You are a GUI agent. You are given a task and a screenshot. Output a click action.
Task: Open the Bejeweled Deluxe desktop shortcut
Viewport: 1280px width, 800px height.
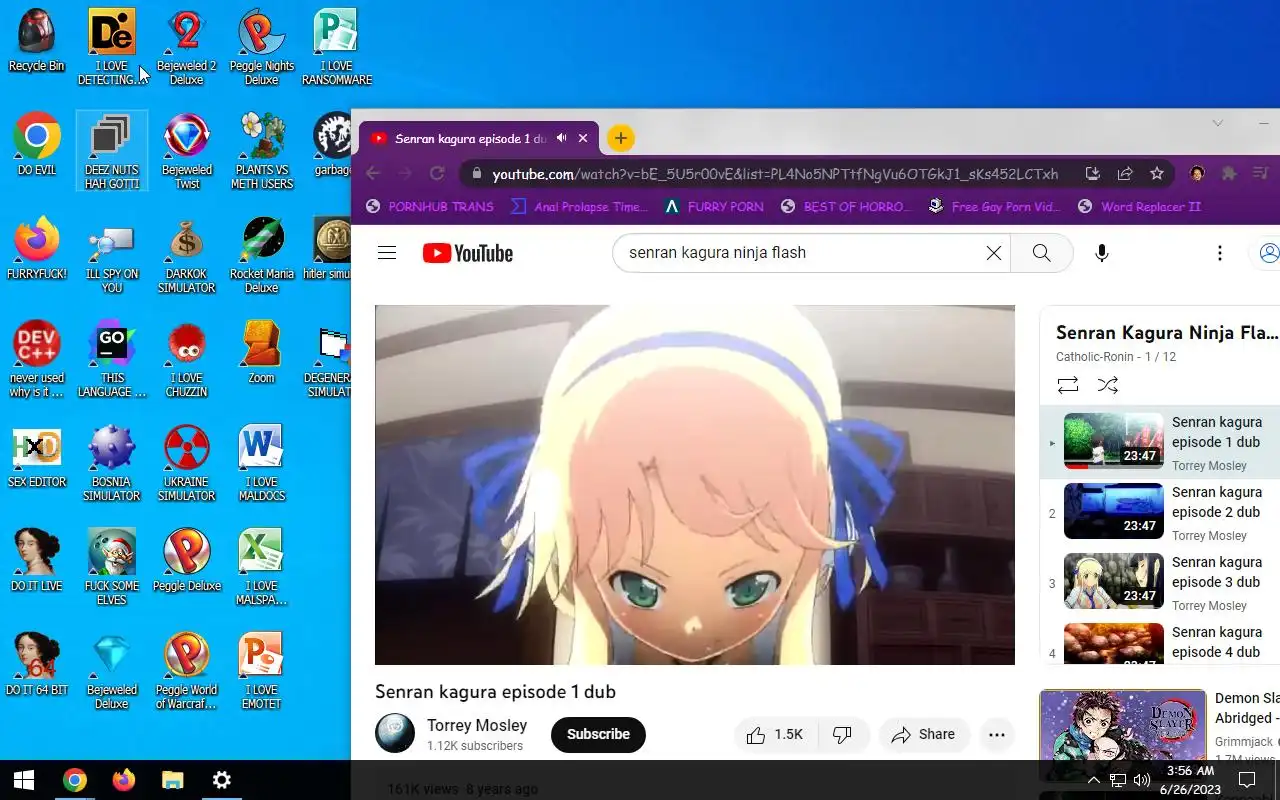112,671
